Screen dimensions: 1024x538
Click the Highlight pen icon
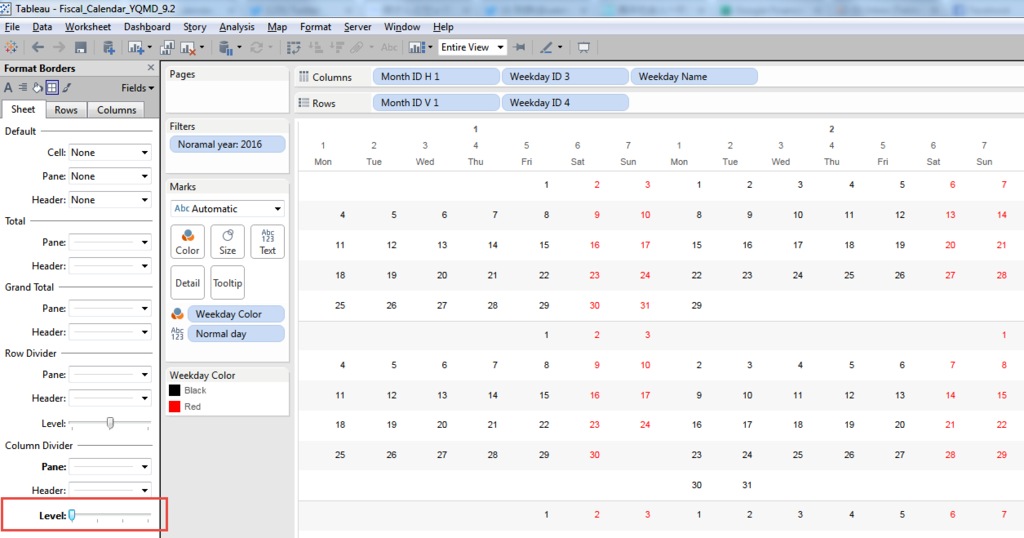tap(547, 47)
